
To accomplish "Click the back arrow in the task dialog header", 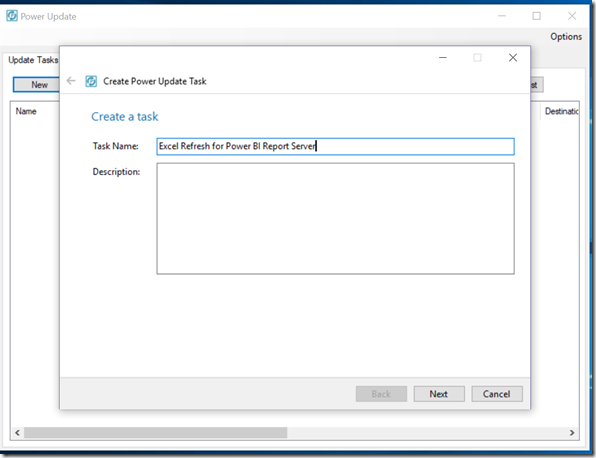I will pos(71,81).
